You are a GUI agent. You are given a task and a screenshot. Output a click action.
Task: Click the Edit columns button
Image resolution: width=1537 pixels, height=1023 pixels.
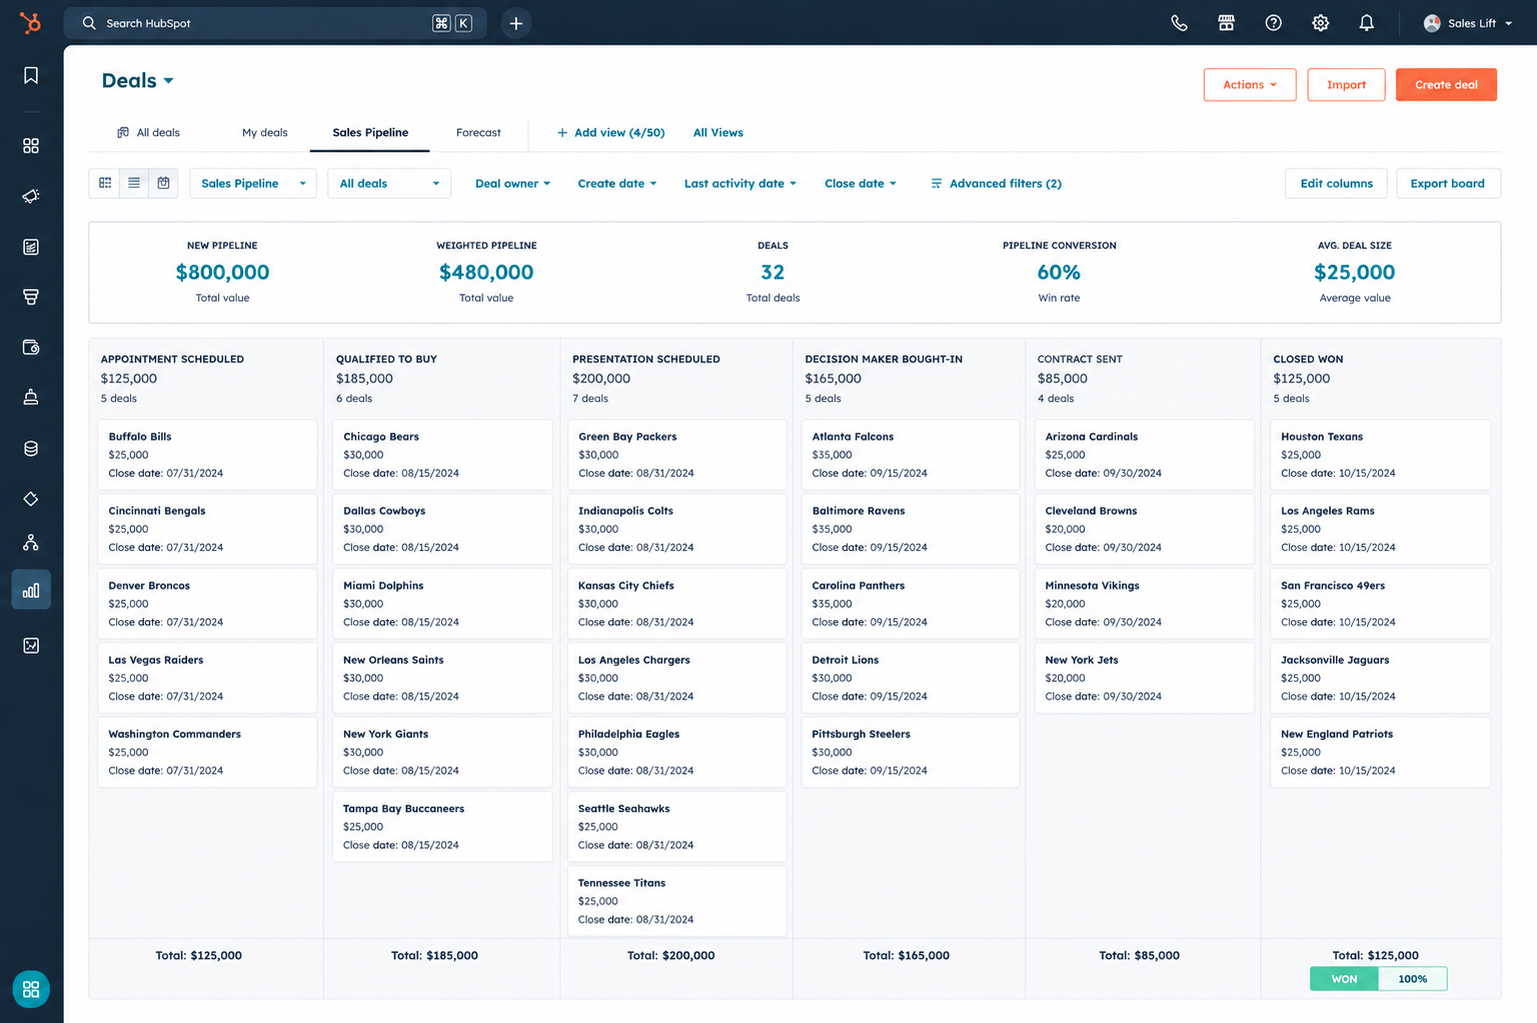click(x=1336, y=183)
